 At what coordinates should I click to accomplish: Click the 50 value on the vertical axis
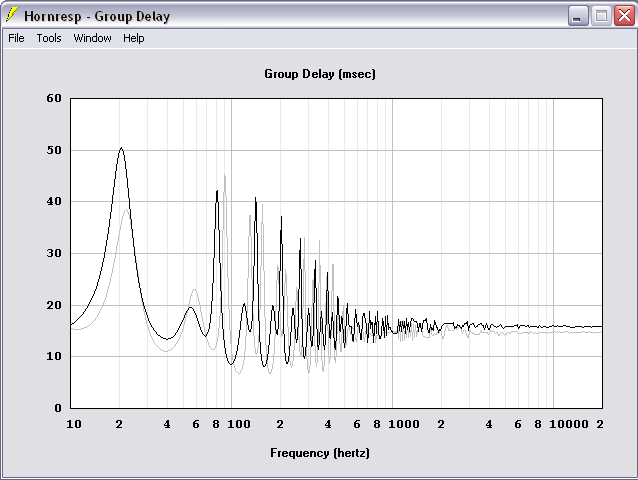tap(54, 150)
